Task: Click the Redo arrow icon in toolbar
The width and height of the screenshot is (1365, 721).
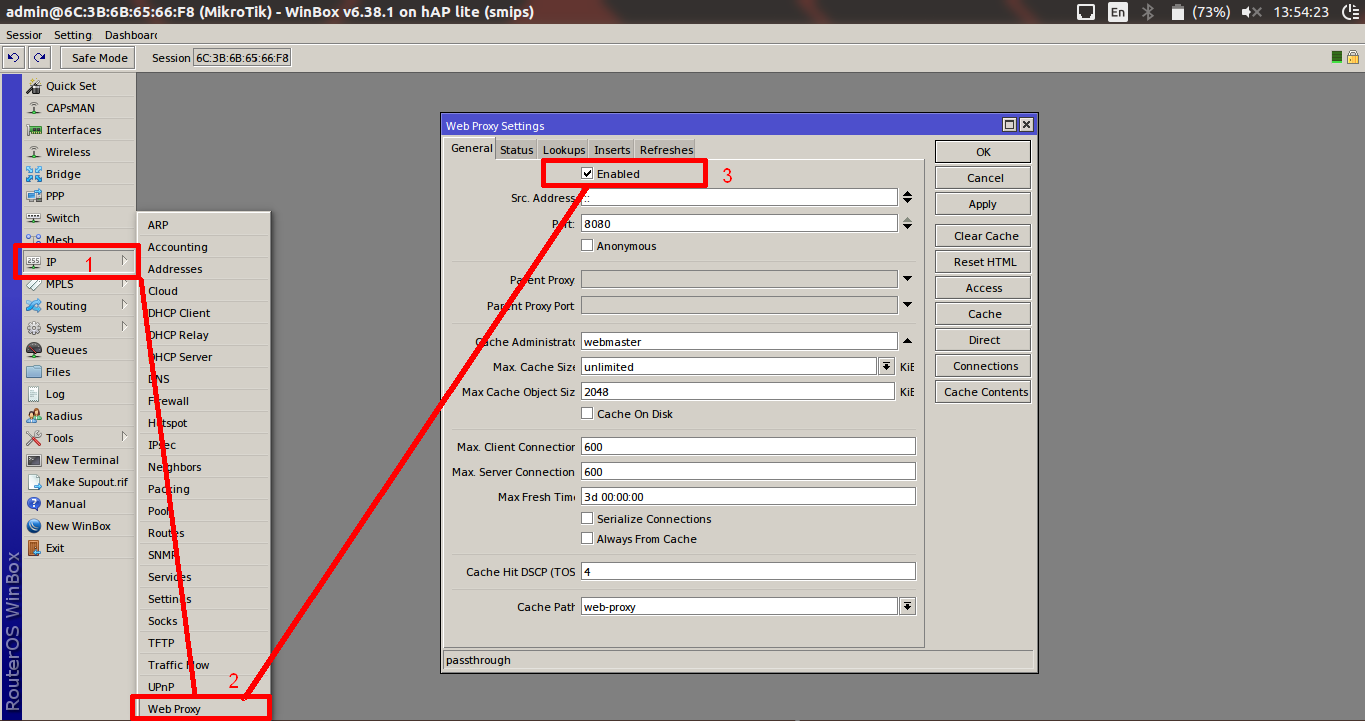Action: [x=39, y=58]
